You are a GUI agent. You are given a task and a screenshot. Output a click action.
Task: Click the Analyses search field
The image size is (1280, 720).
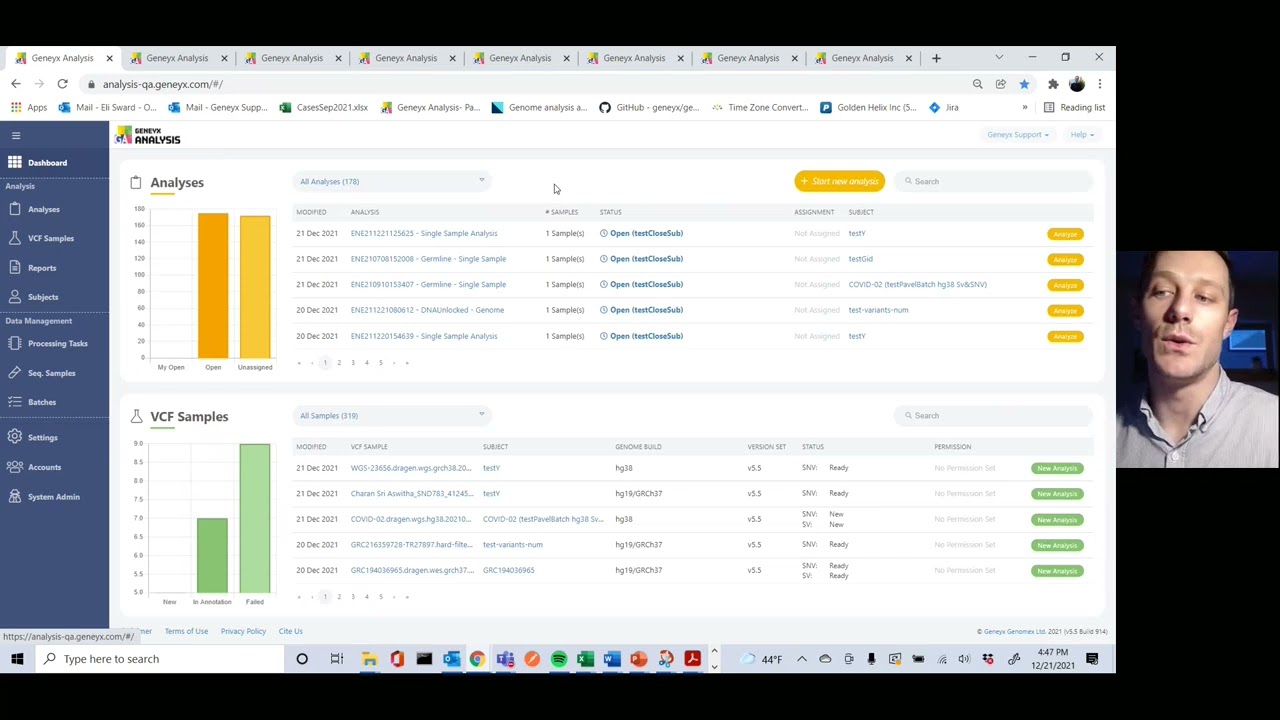pos(994,182)
